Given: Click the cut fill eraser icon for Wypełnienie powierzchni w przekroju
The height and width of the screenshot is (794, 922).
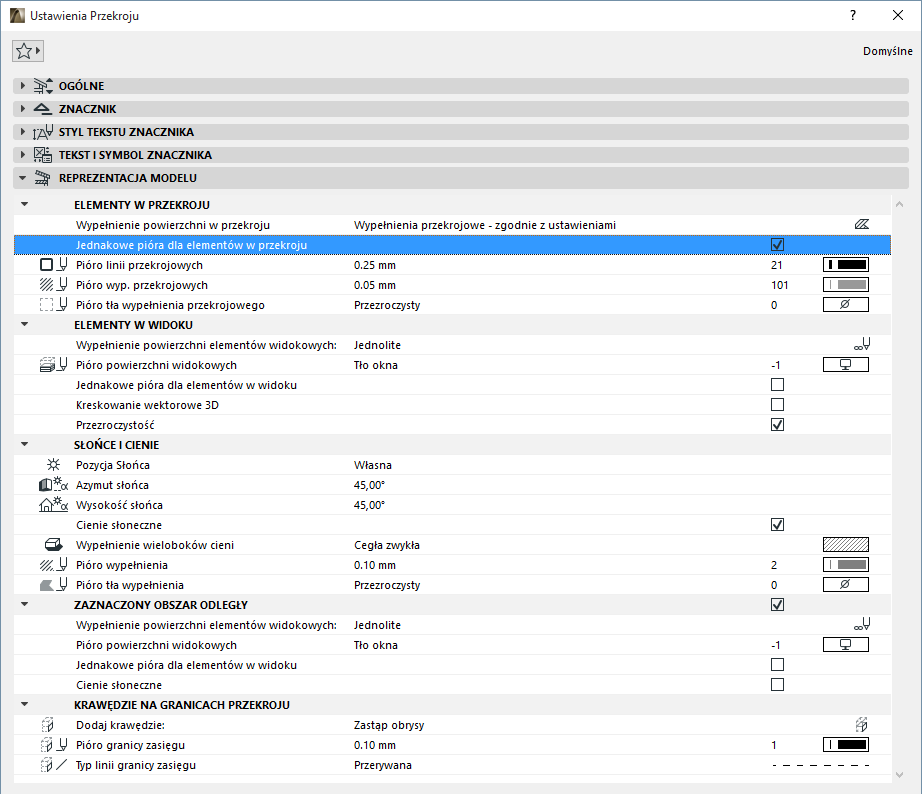Looking at the screenshot, I should click(861, 225).
